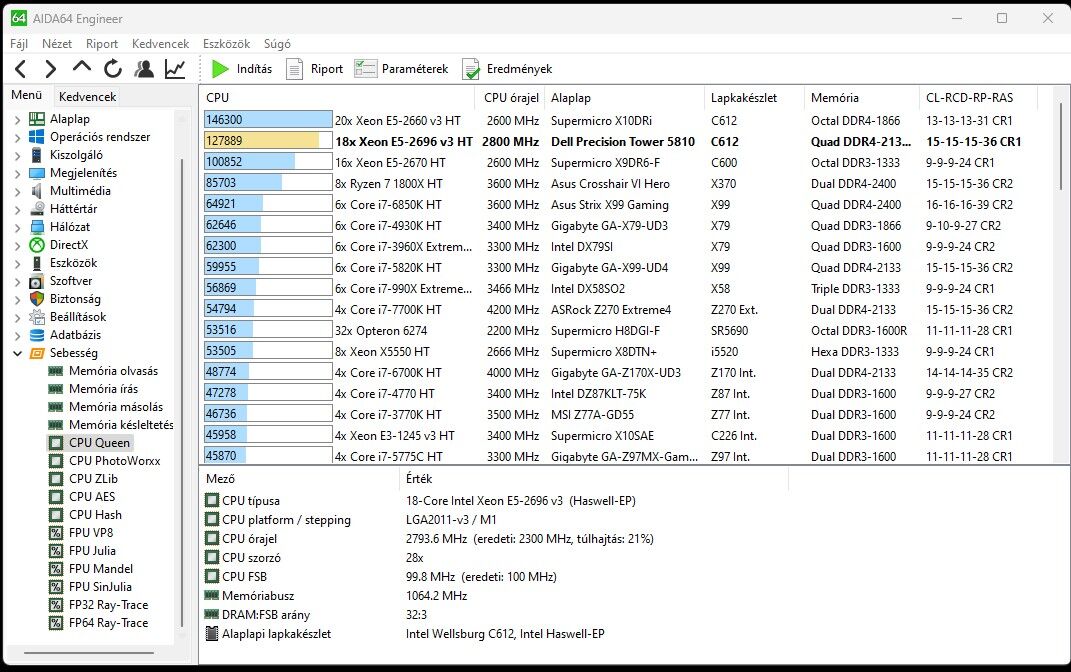Select the 146300 score result bar

click(268, 120)
